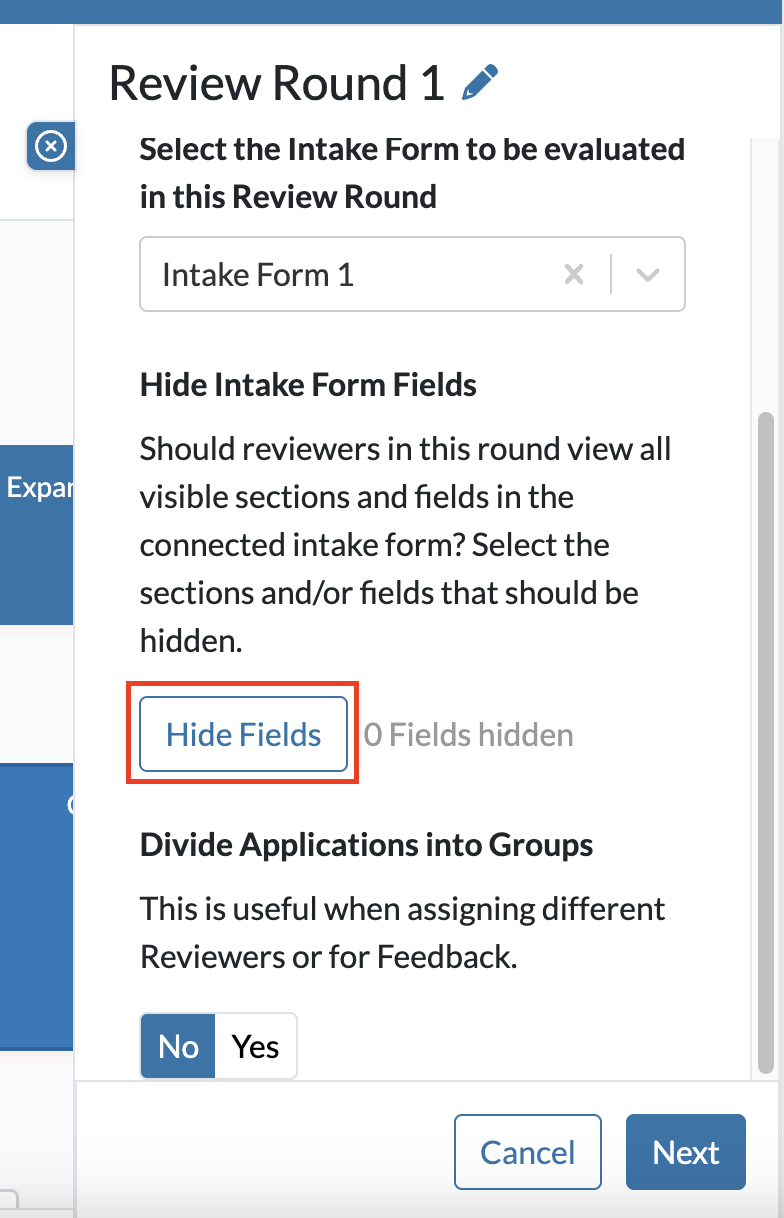Proceed with the Next button
The height and width of the screenshot is (1218, 784).
tap(686, 1152)
